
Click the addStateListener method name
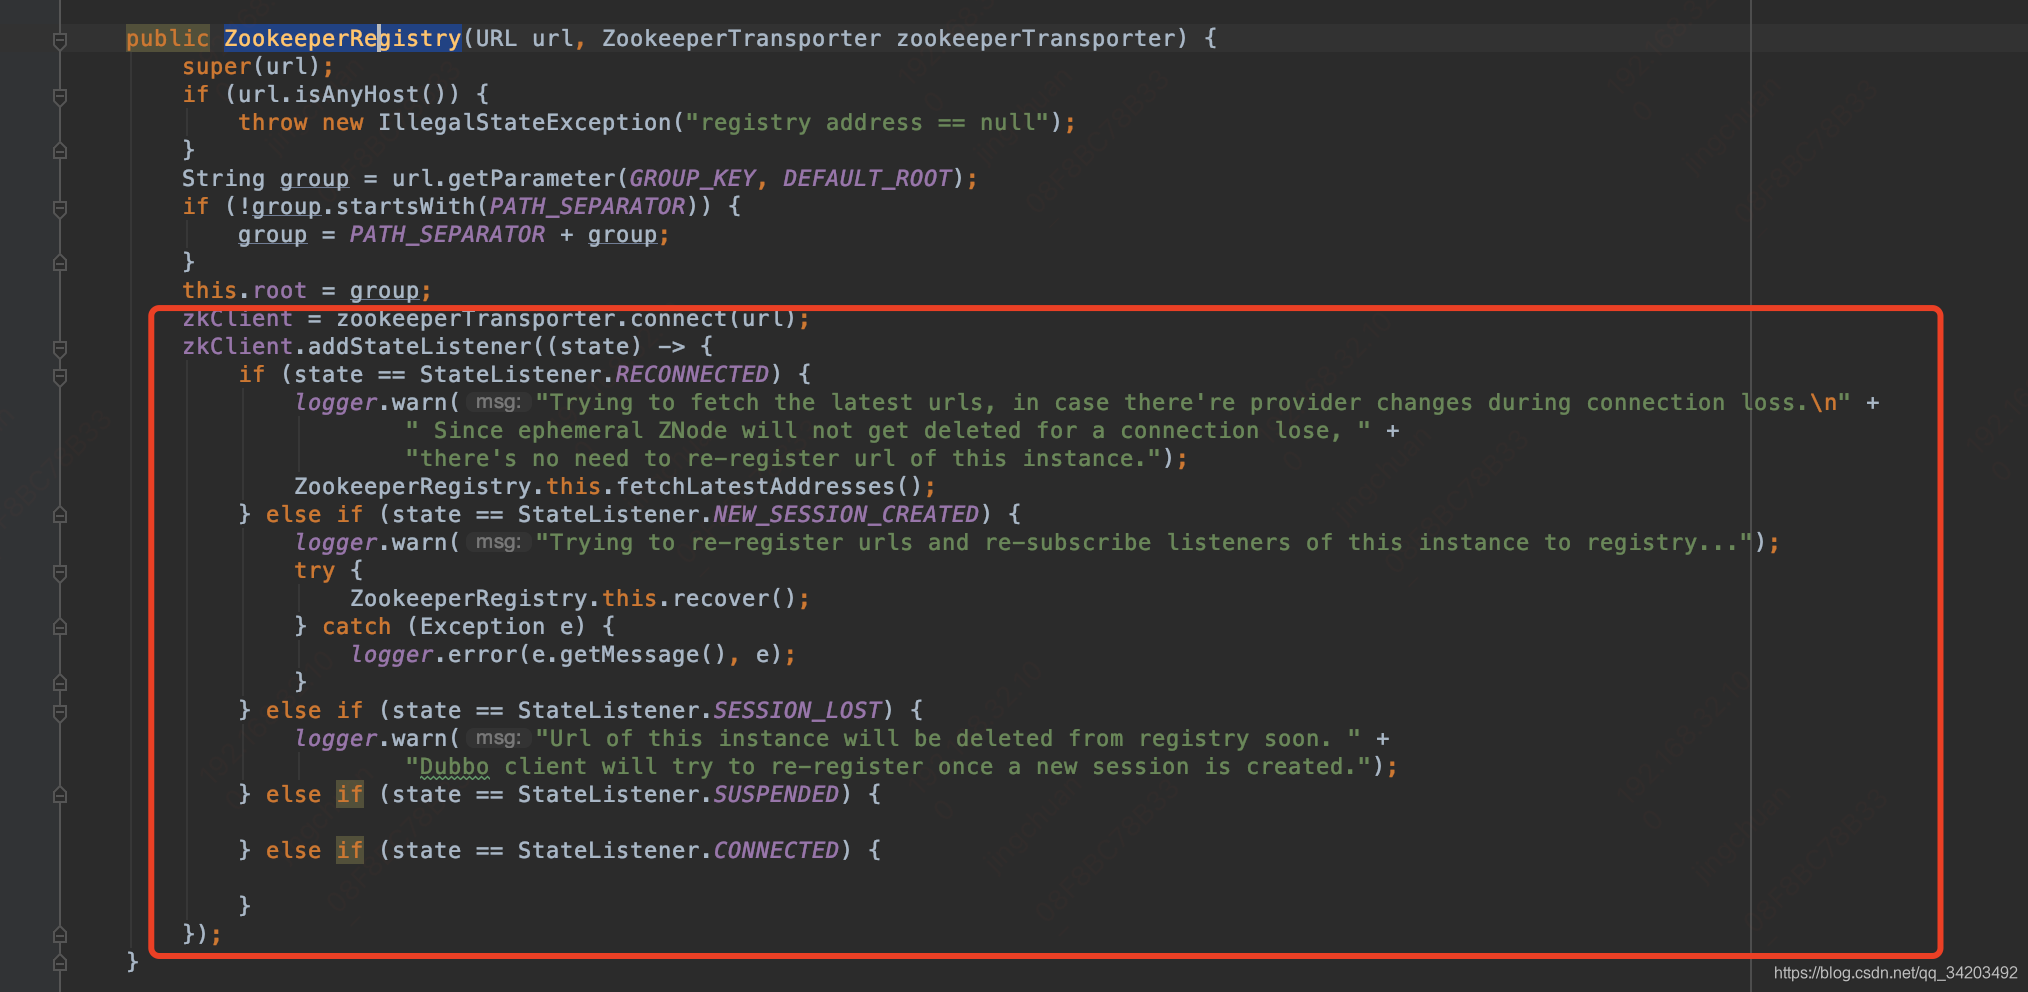(x=419, y=346)
